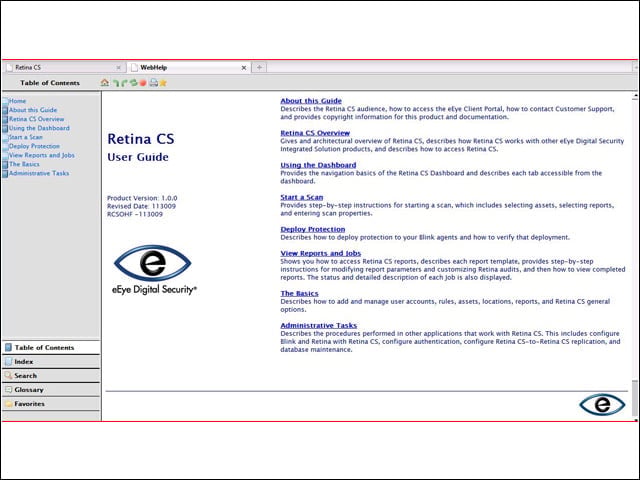The image size is (640, 480).
Task: Open the Glossary navigation pane
Action: 51,390
